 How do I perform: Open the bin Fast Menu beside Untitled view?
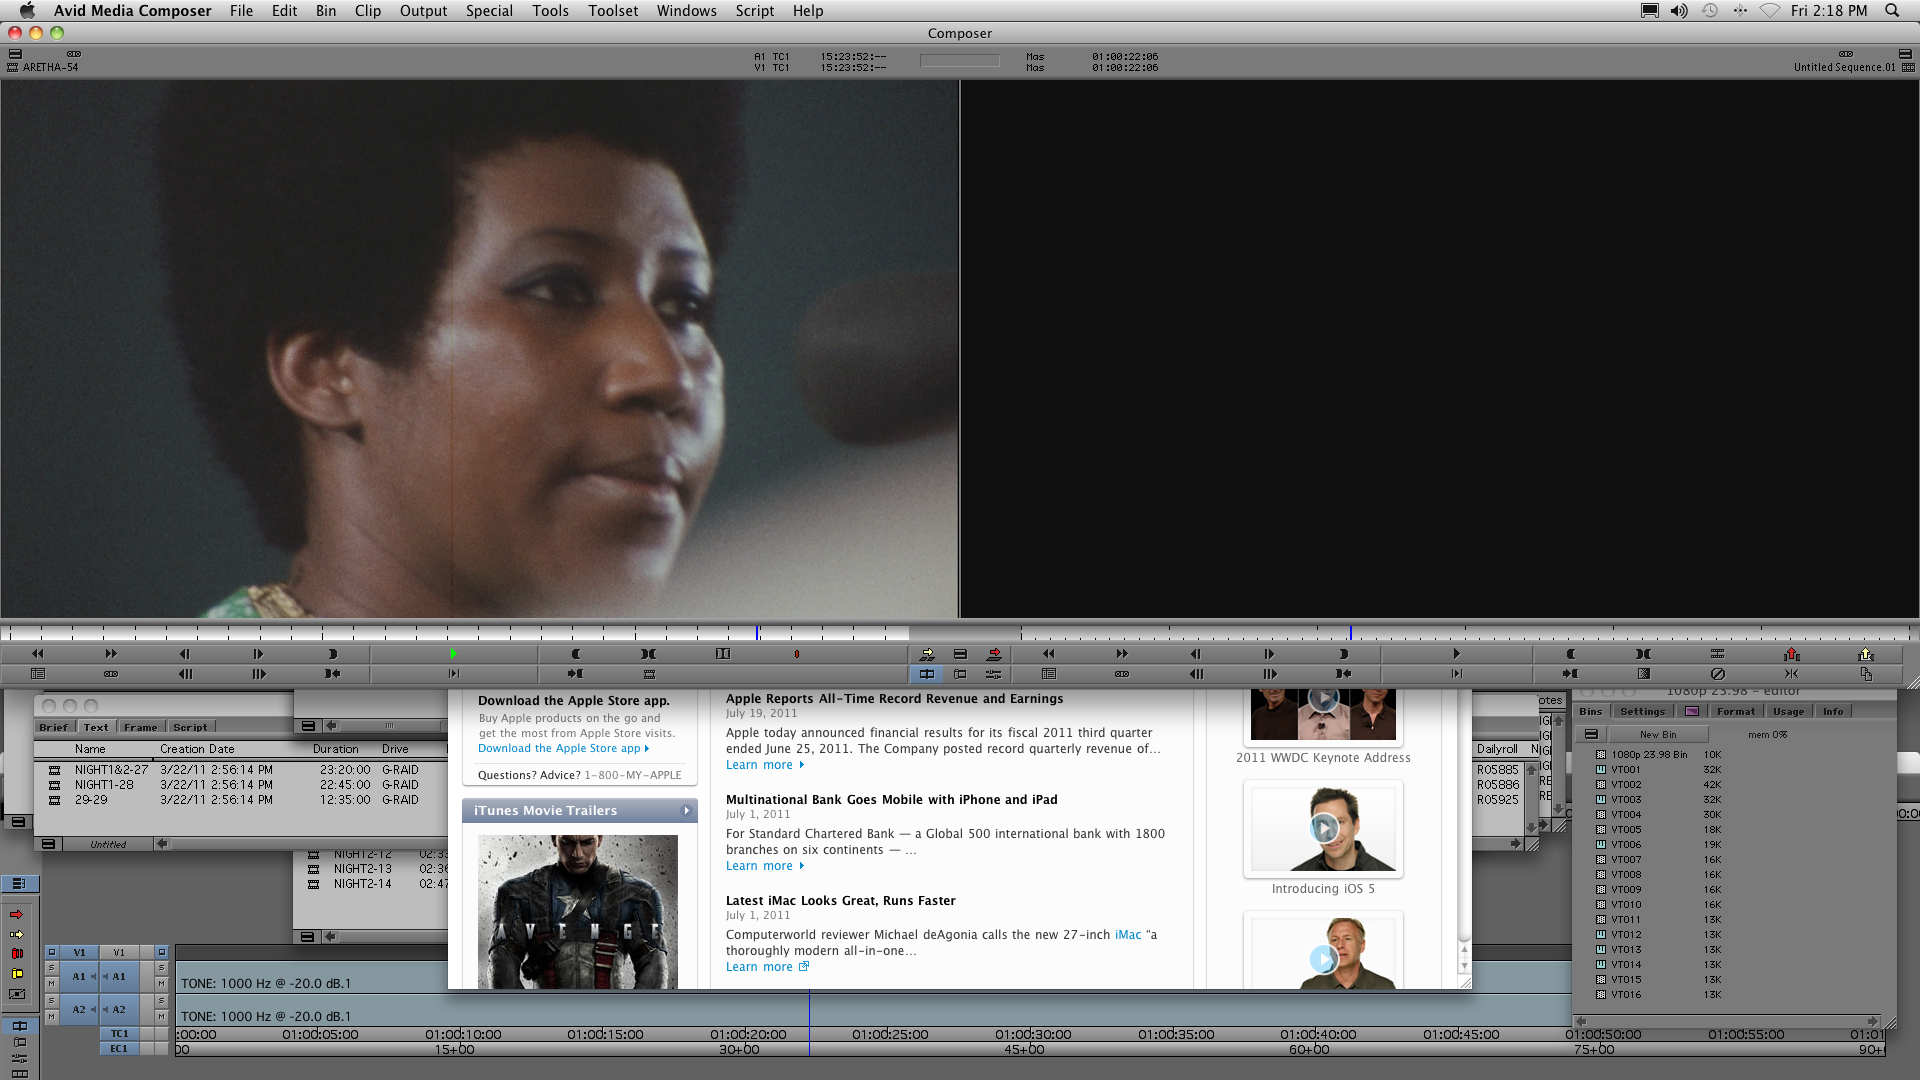click(47, 844)
